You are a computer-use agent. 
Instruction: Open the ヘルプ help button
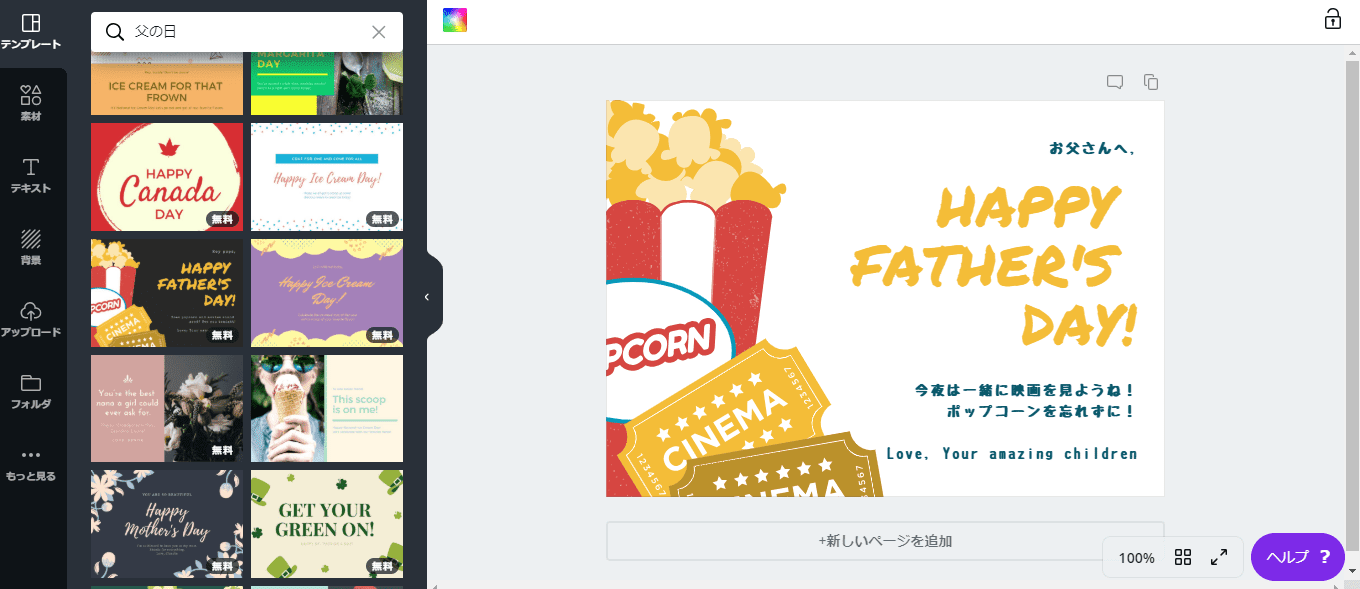coord(1297,557)
